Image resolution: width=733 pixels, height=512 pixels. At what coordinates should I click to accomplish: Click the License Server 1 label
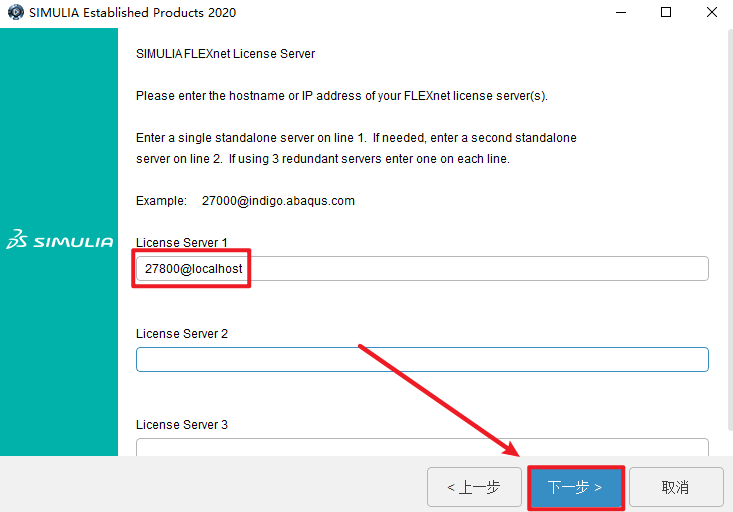[x=182, y=243]
